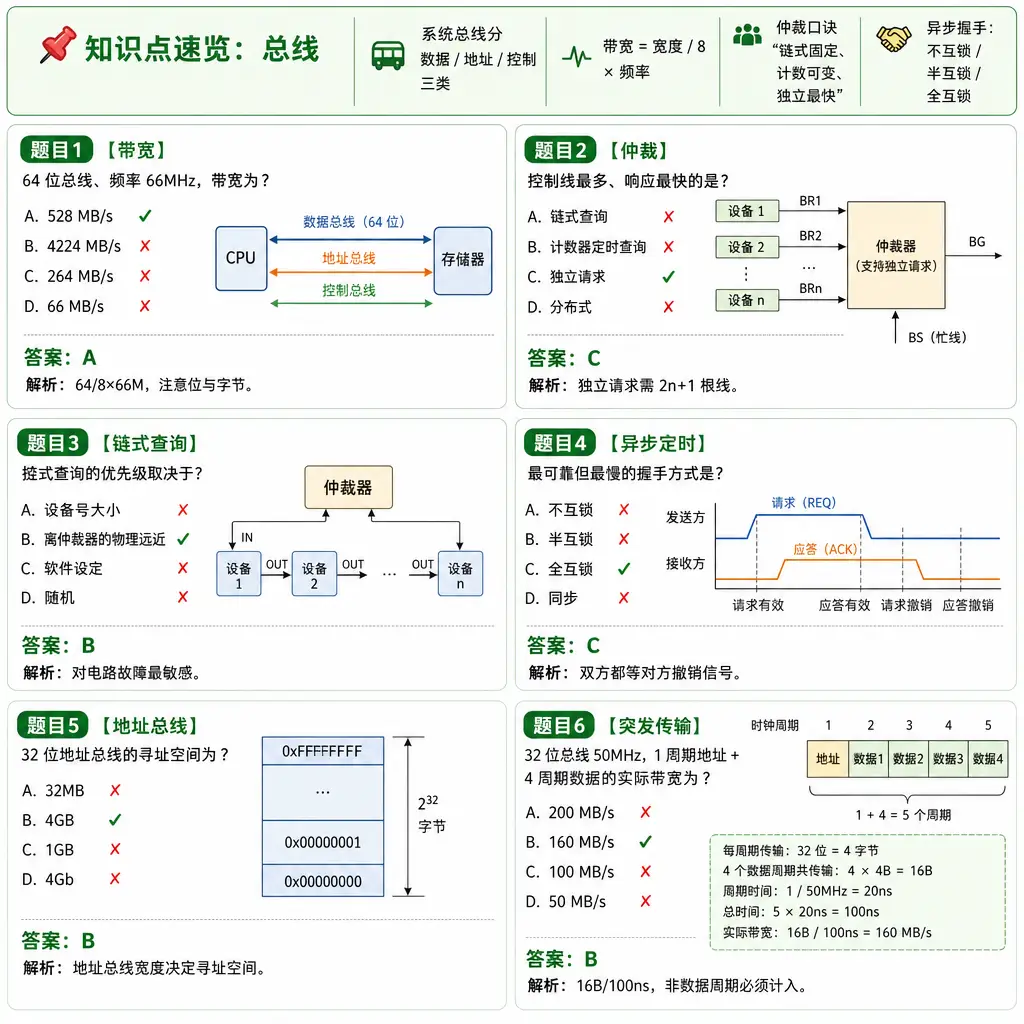The height and width of the screenshot is (1024, 1024).
Task: Click the red X next to 264 MB/s
Action: pos(145,276)
